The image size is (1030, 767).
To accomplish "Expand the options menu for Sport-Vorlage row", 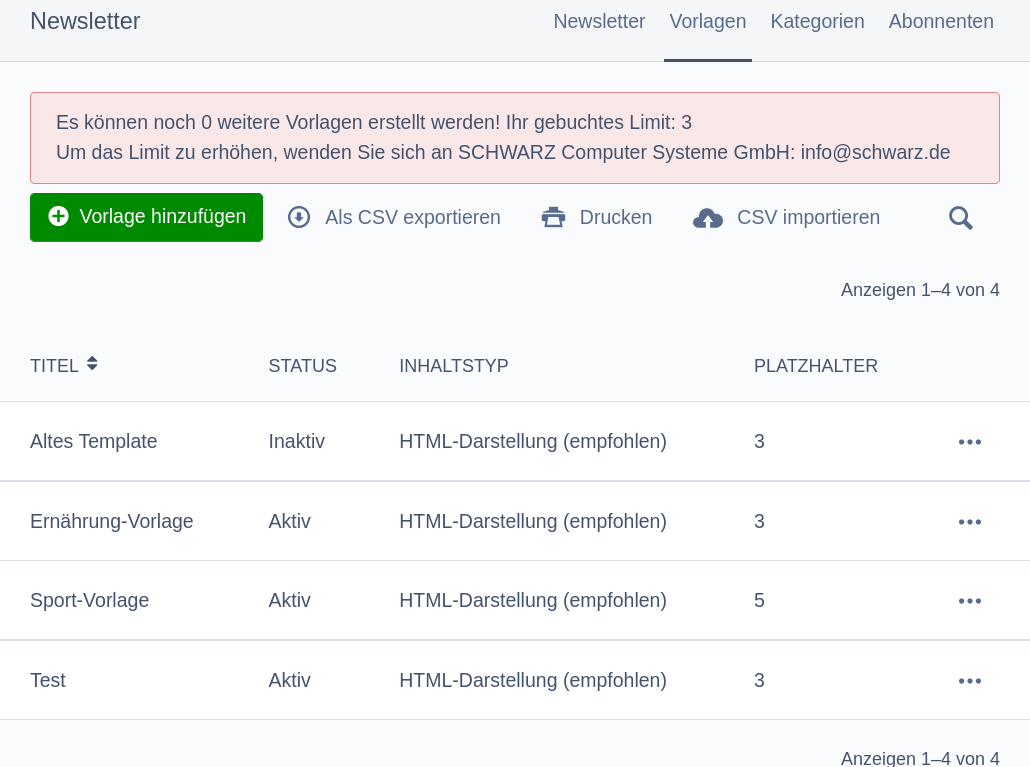I will pyautogui.click(x=970, y=601).
